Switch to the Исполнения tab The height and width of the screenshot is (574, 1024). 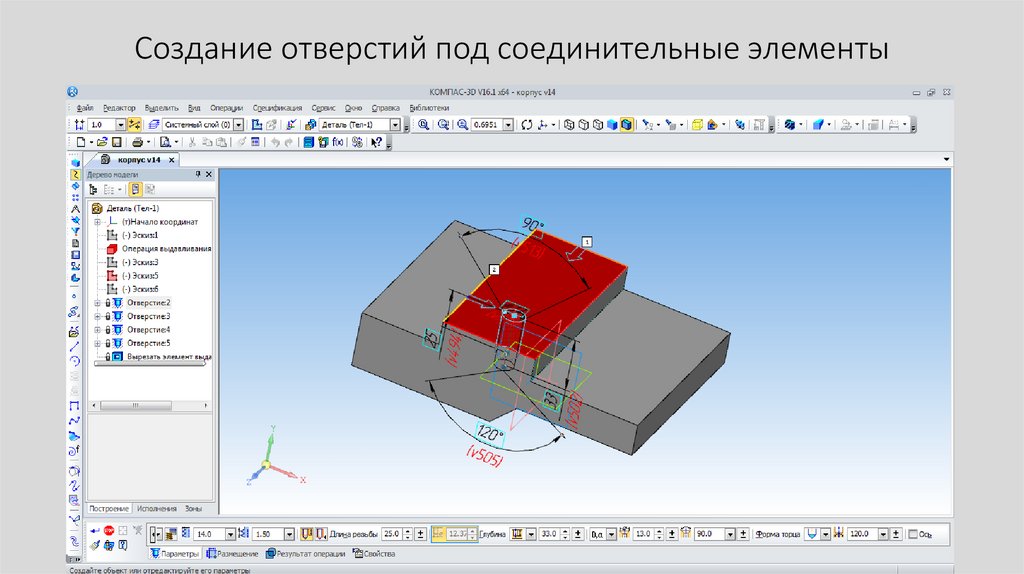(157, 508)
